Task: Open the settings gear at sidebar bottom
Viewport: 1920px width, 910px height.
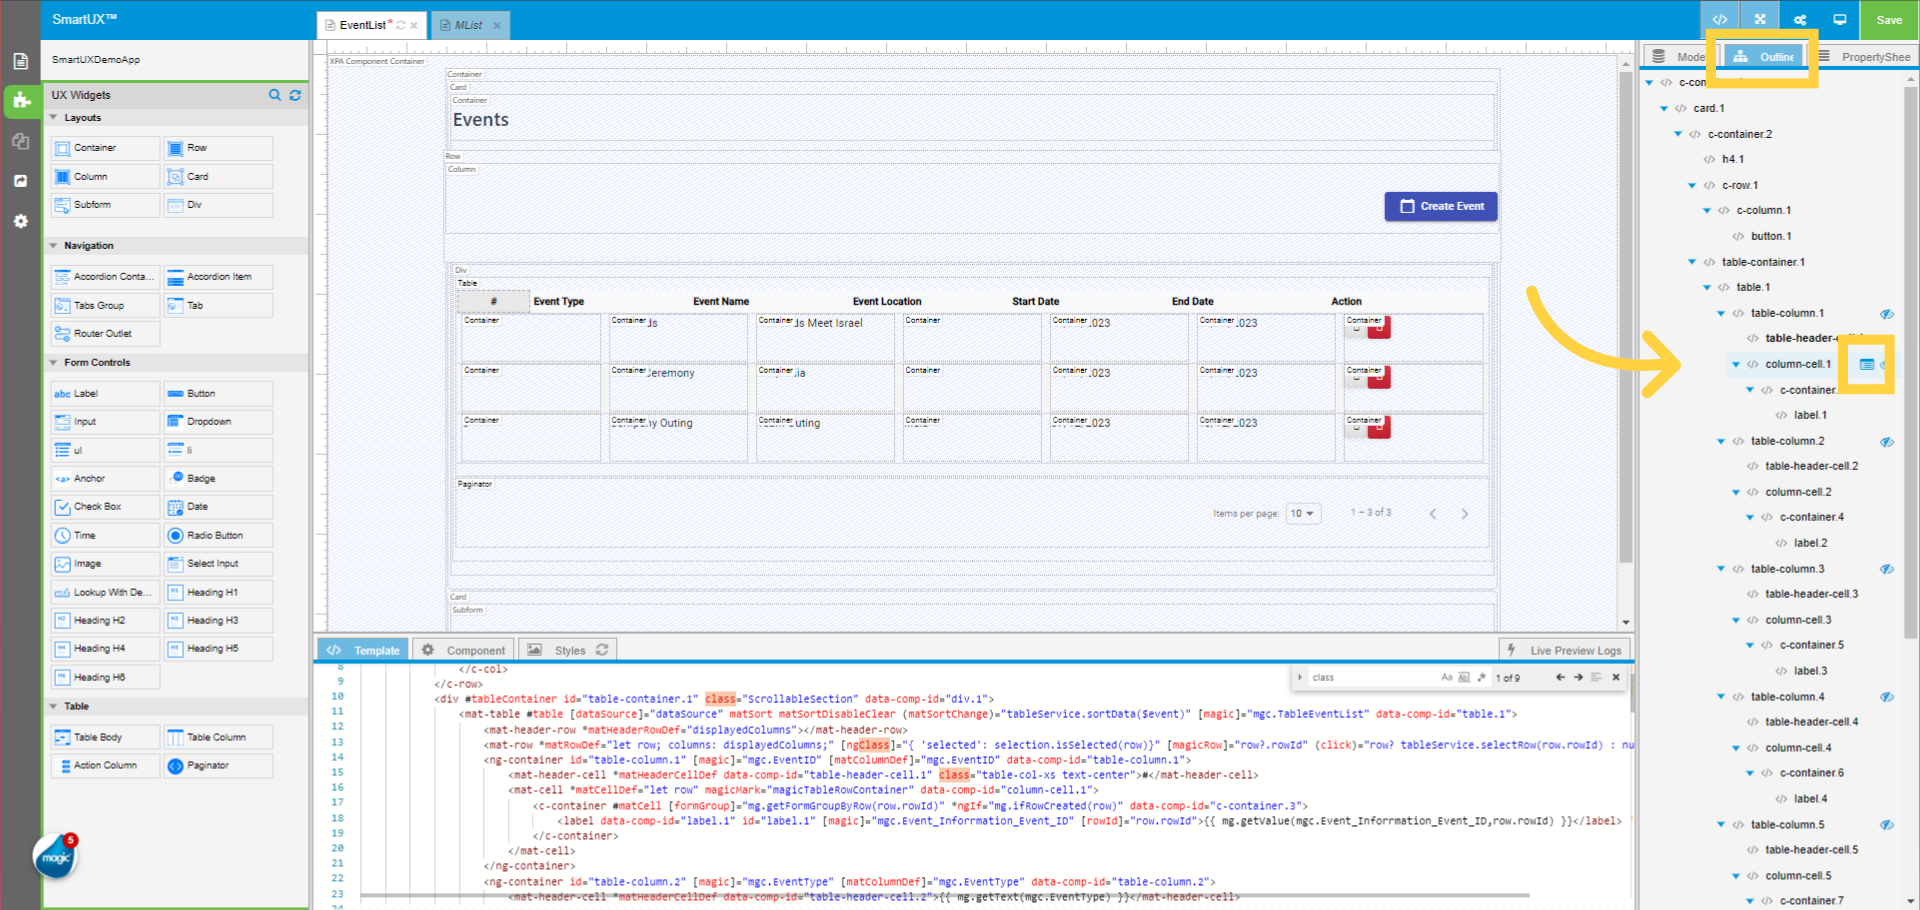Action: pyautogui.click(x=21, y=221)
